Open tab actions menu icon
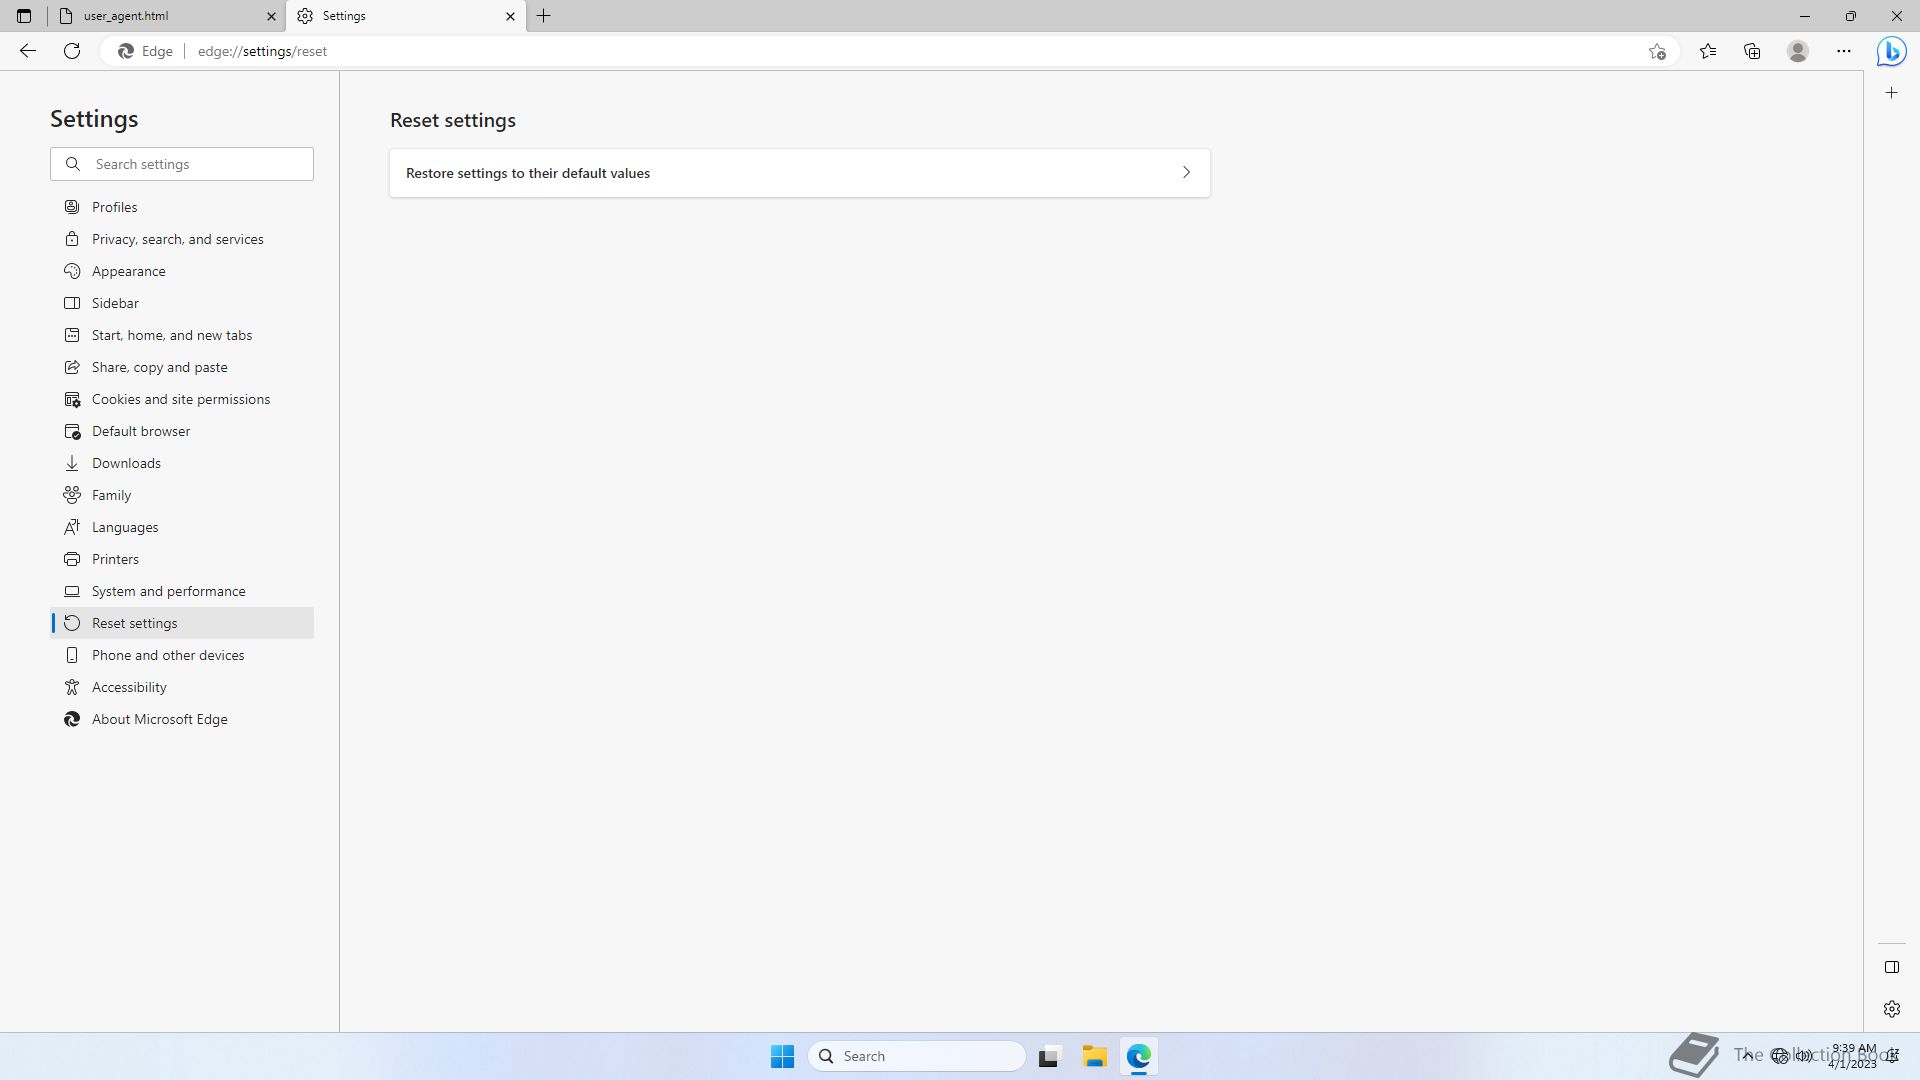This screenshot has height=1080, width=1920. [24, 16]
